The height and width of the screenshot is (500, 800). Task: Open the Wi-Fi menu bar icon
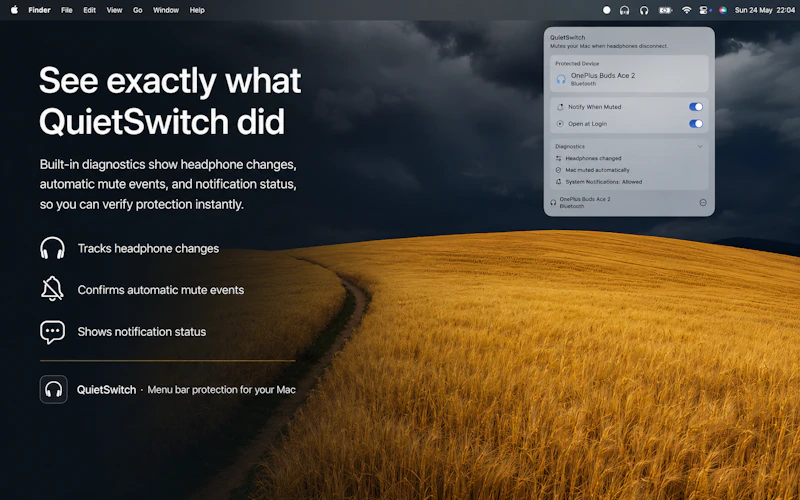click(686, 10)
